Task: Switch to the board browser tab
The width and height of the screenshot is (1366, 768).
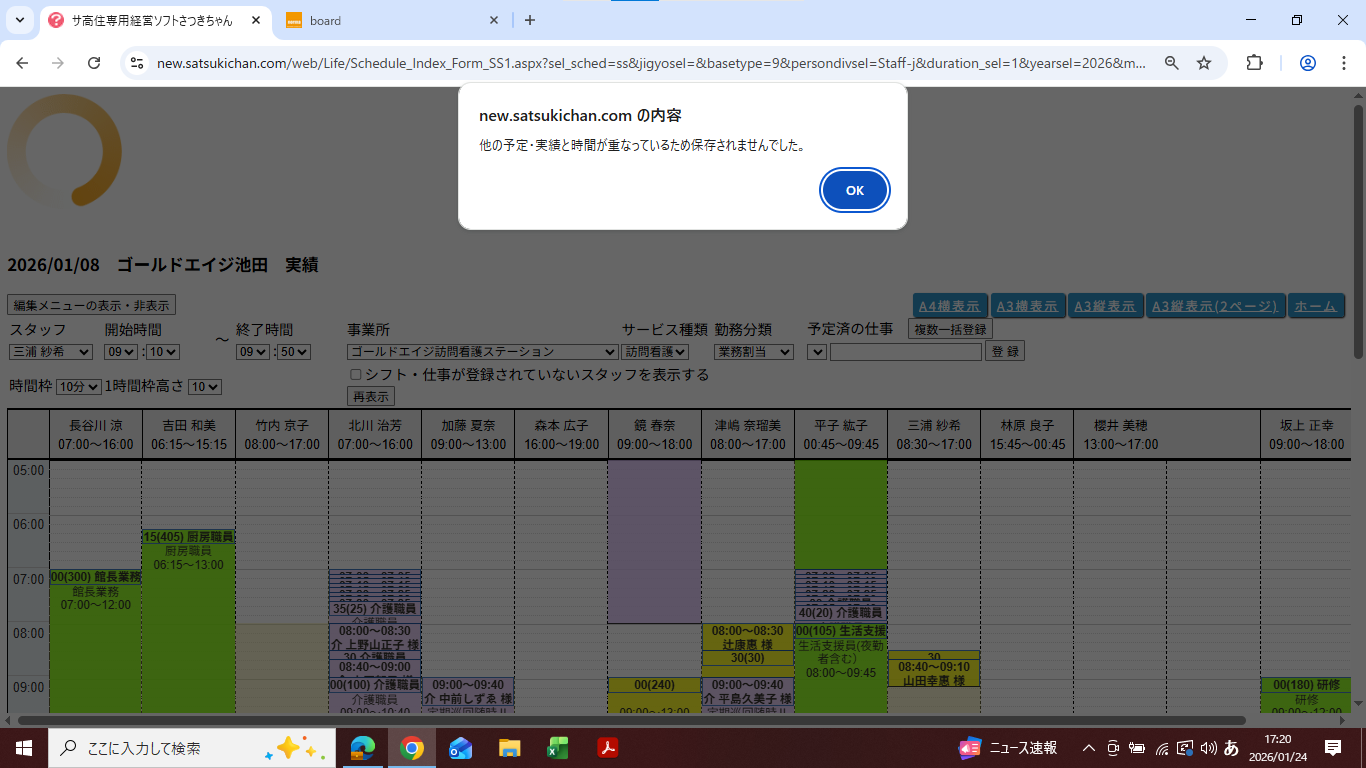Action: pyautogui.click(x=390, y=20)
